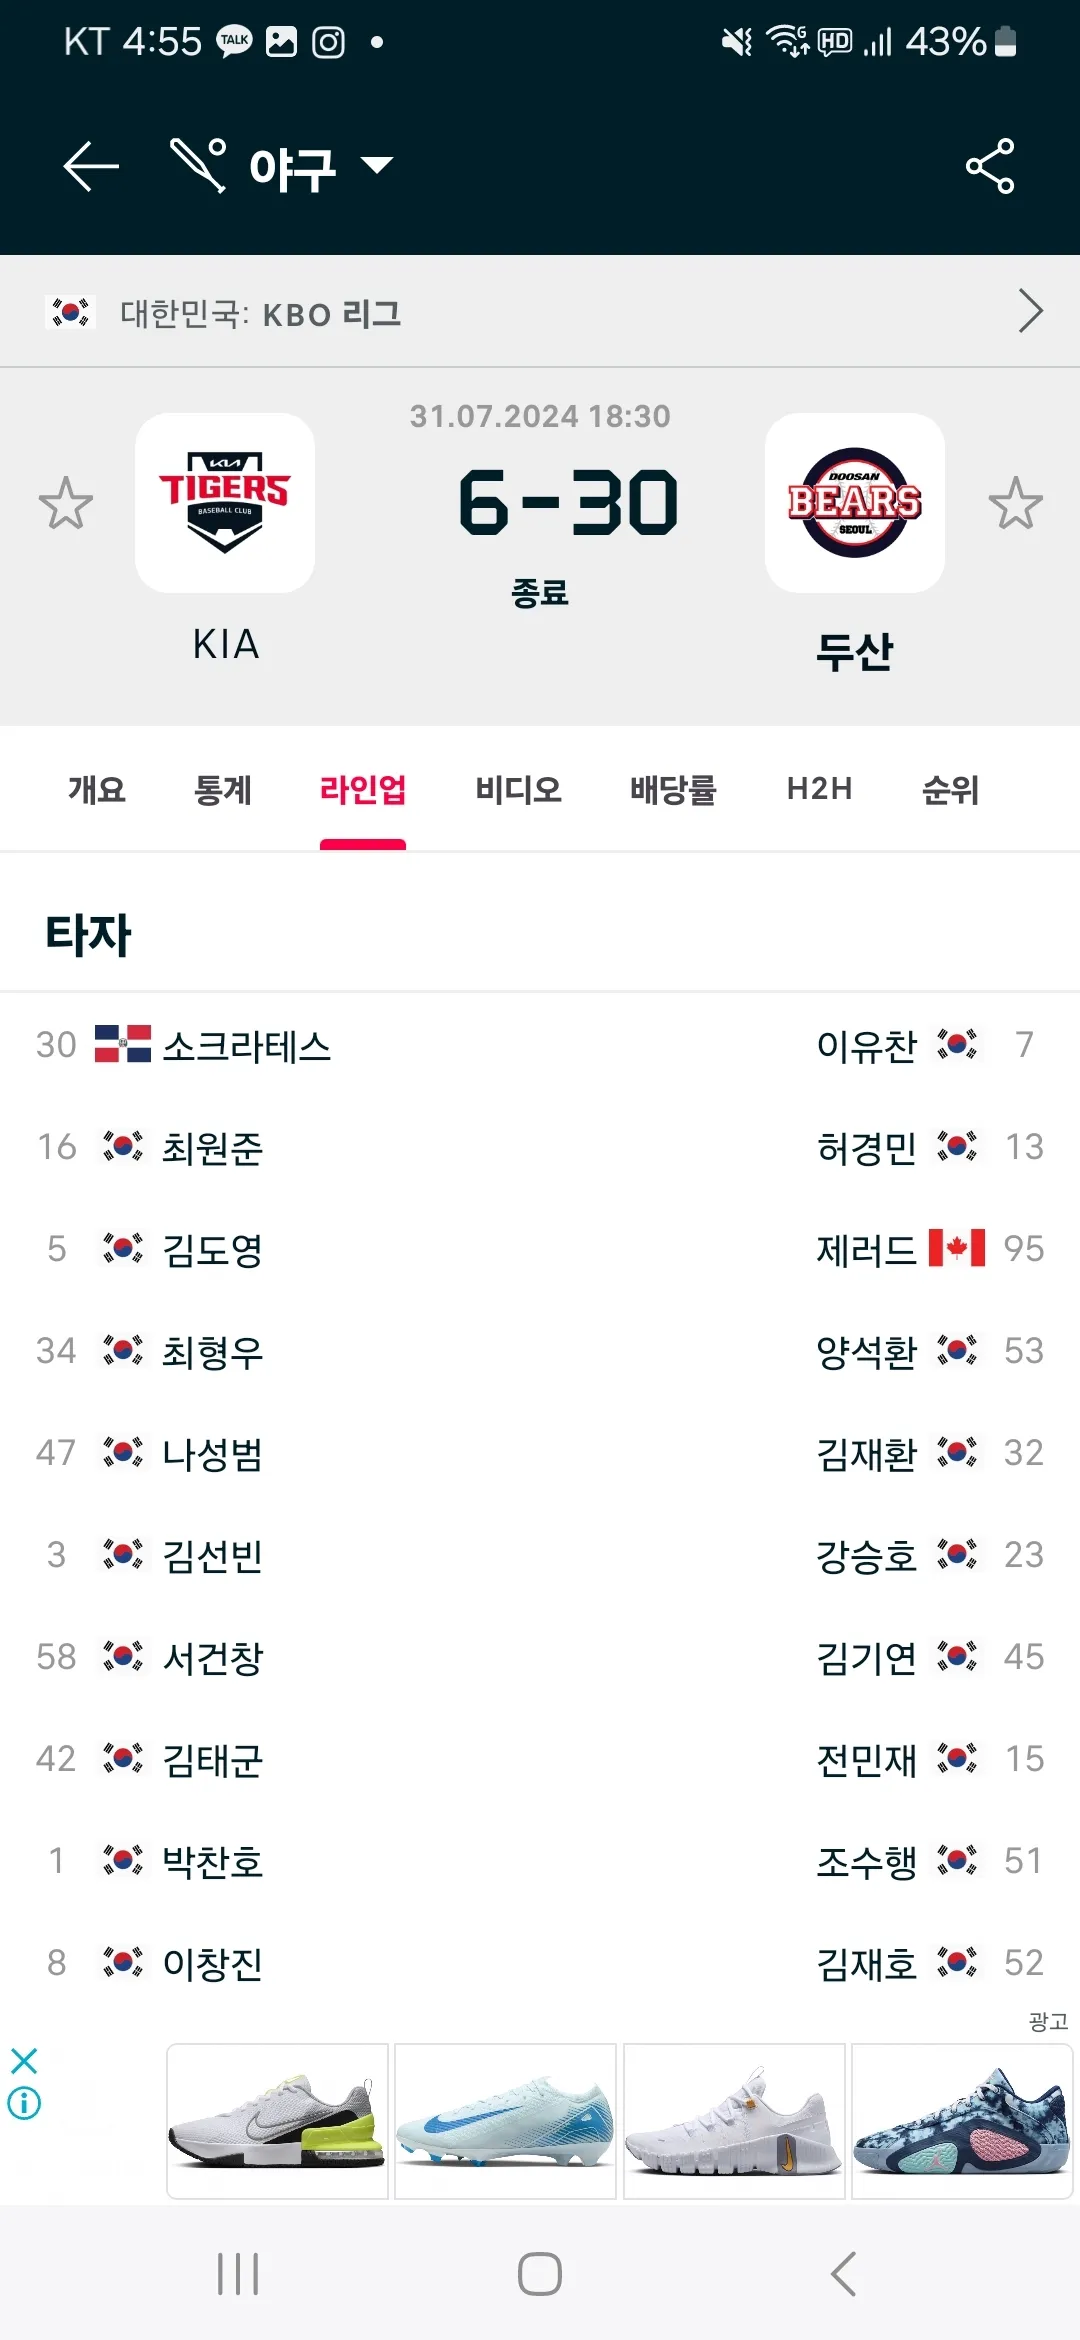Tap the ad info icon

(24, 2104)
